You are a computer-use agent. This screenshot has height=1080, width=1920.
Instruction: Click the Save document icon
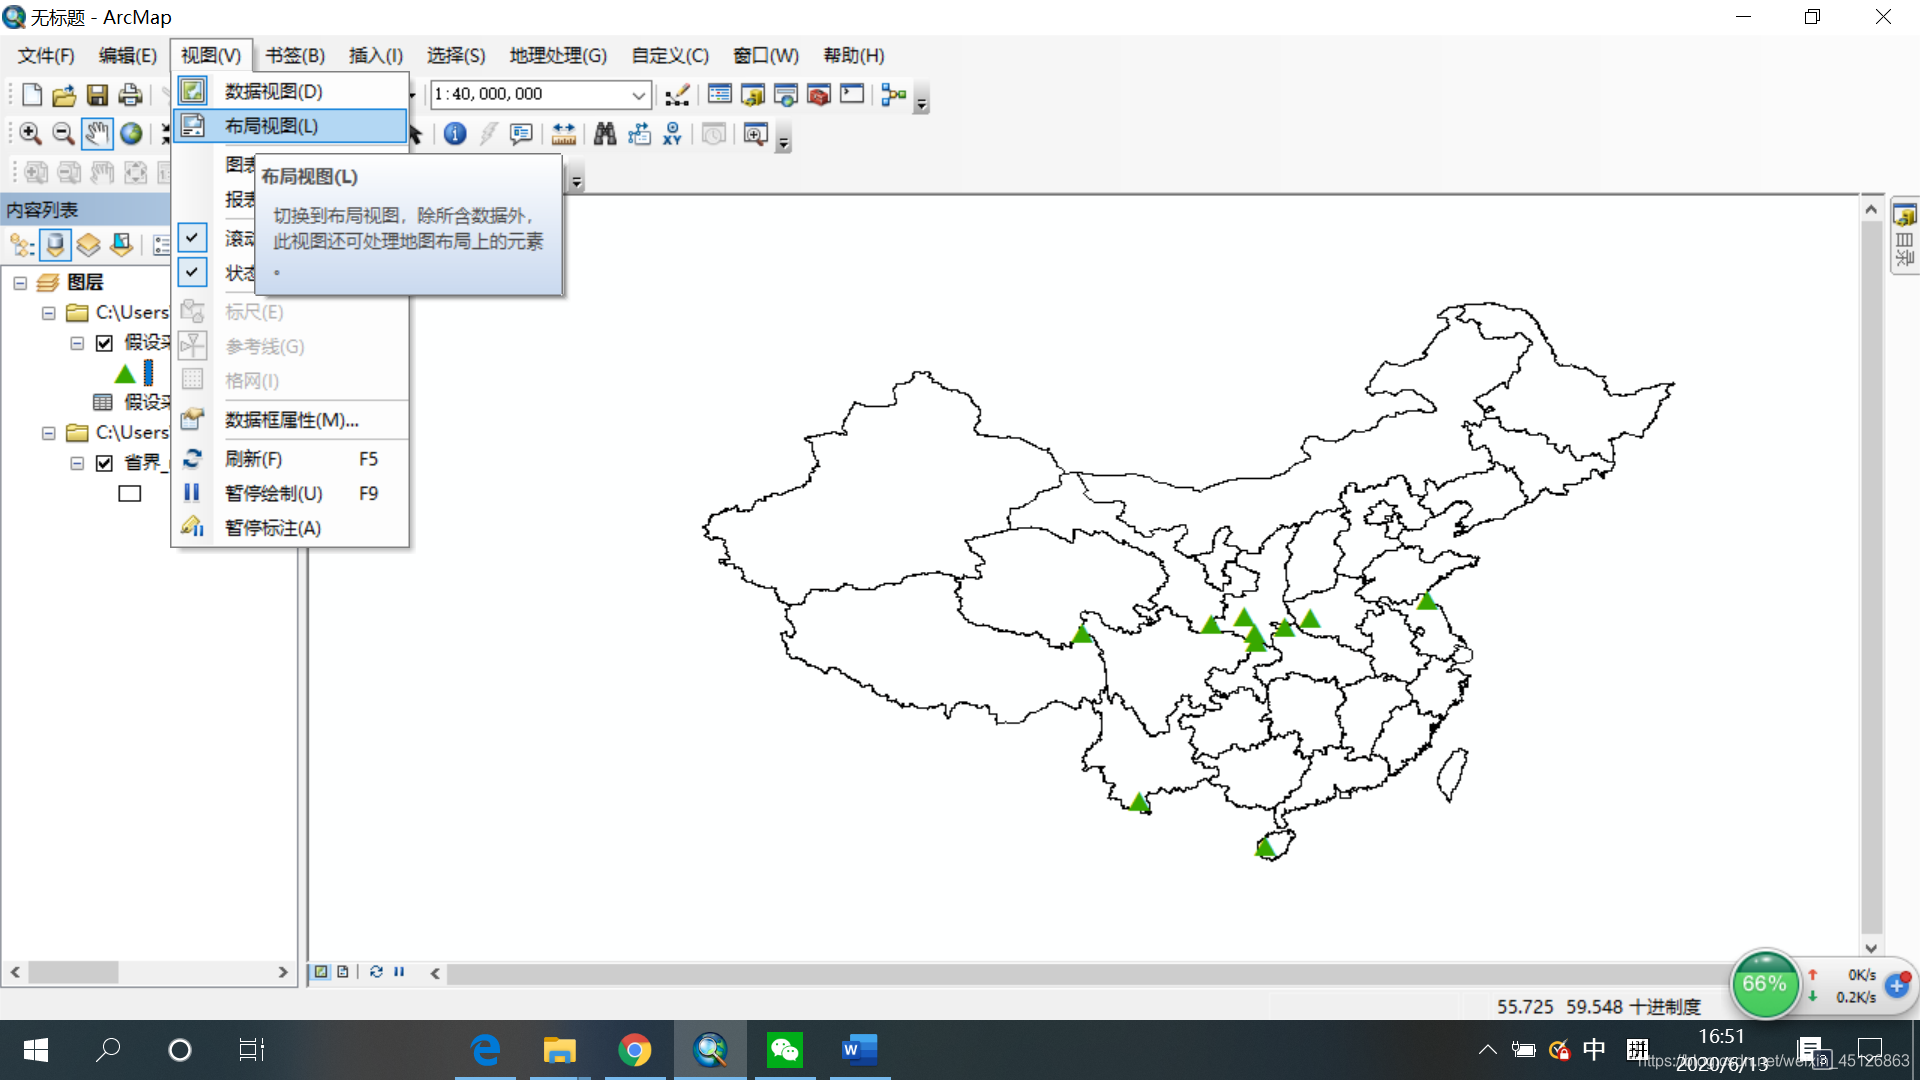click(x=97, y=95)
